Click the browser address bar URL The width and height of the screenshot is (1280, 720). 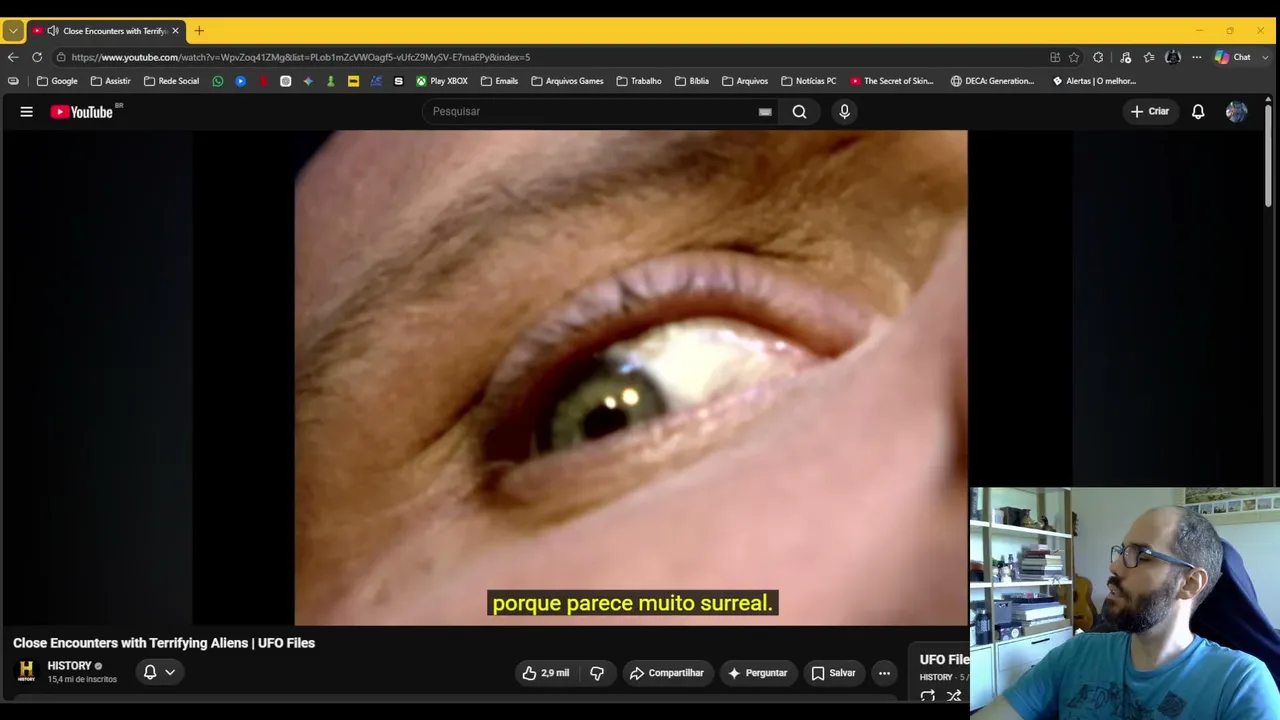(301, 57)
